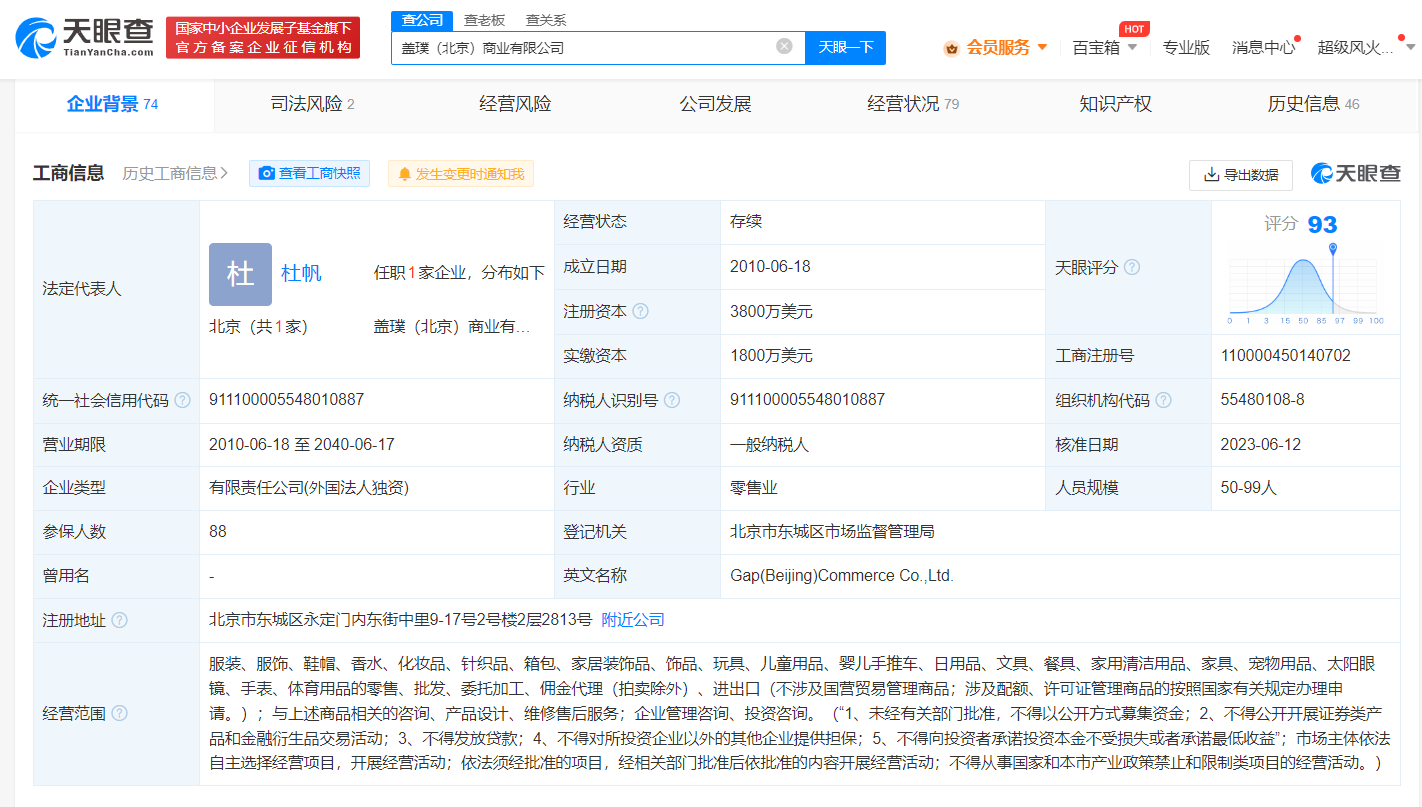Click the member crown icon
The height and width of the screenshot is (807, 1422).
[x=951, y=48]
